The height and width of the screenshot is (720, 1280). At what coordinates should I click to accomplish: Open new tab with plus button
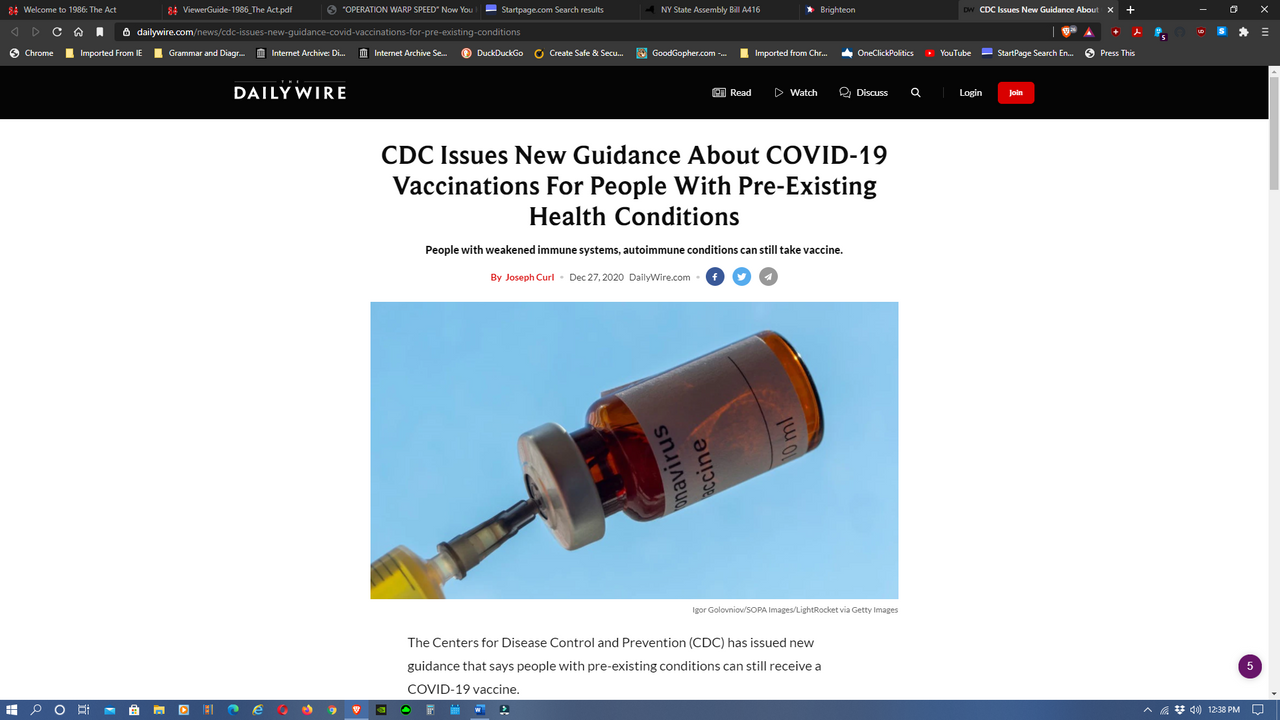coord(1130,9)
